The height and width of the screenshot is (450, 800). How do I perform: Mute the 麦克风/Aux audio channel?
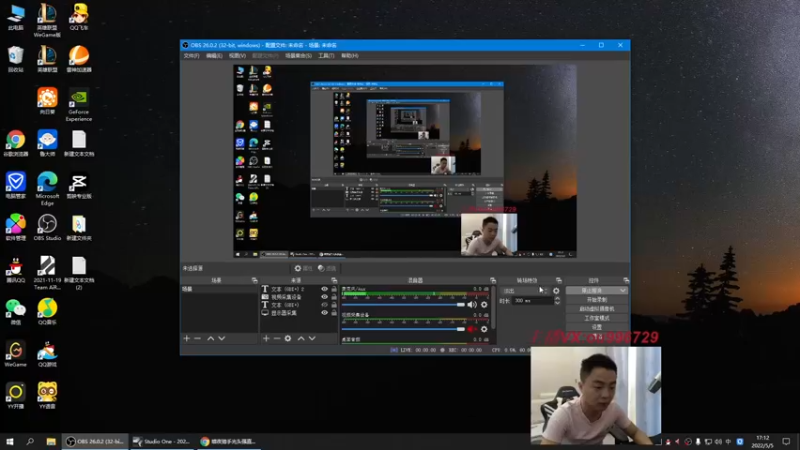pyautogui.click(x=472, y=305)
